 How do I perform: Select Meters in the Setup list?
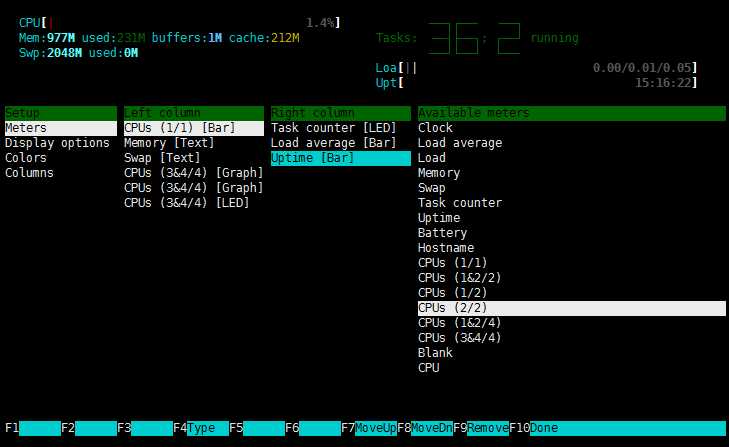pyautogui.click(x=61, y=128)
